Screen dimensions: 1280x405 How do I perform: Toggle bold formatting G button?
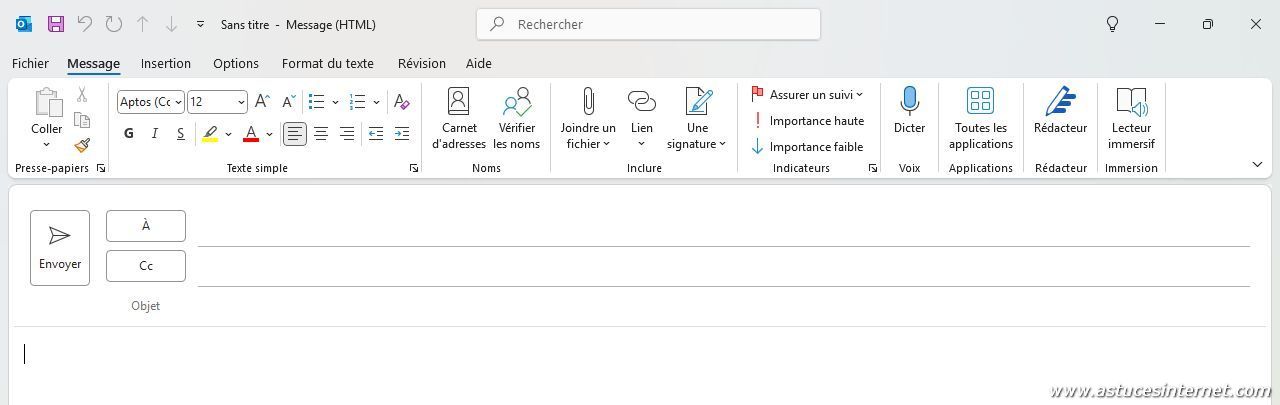click(128, 134)
